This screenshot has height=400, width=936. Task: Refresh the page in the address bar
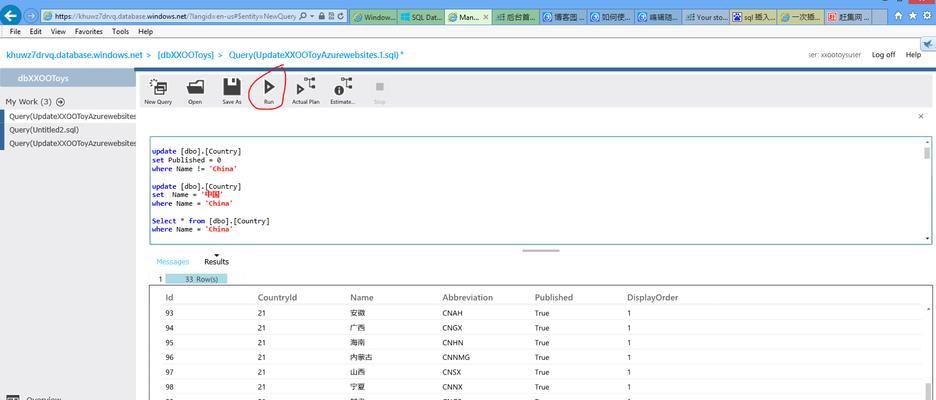(340, 16)
